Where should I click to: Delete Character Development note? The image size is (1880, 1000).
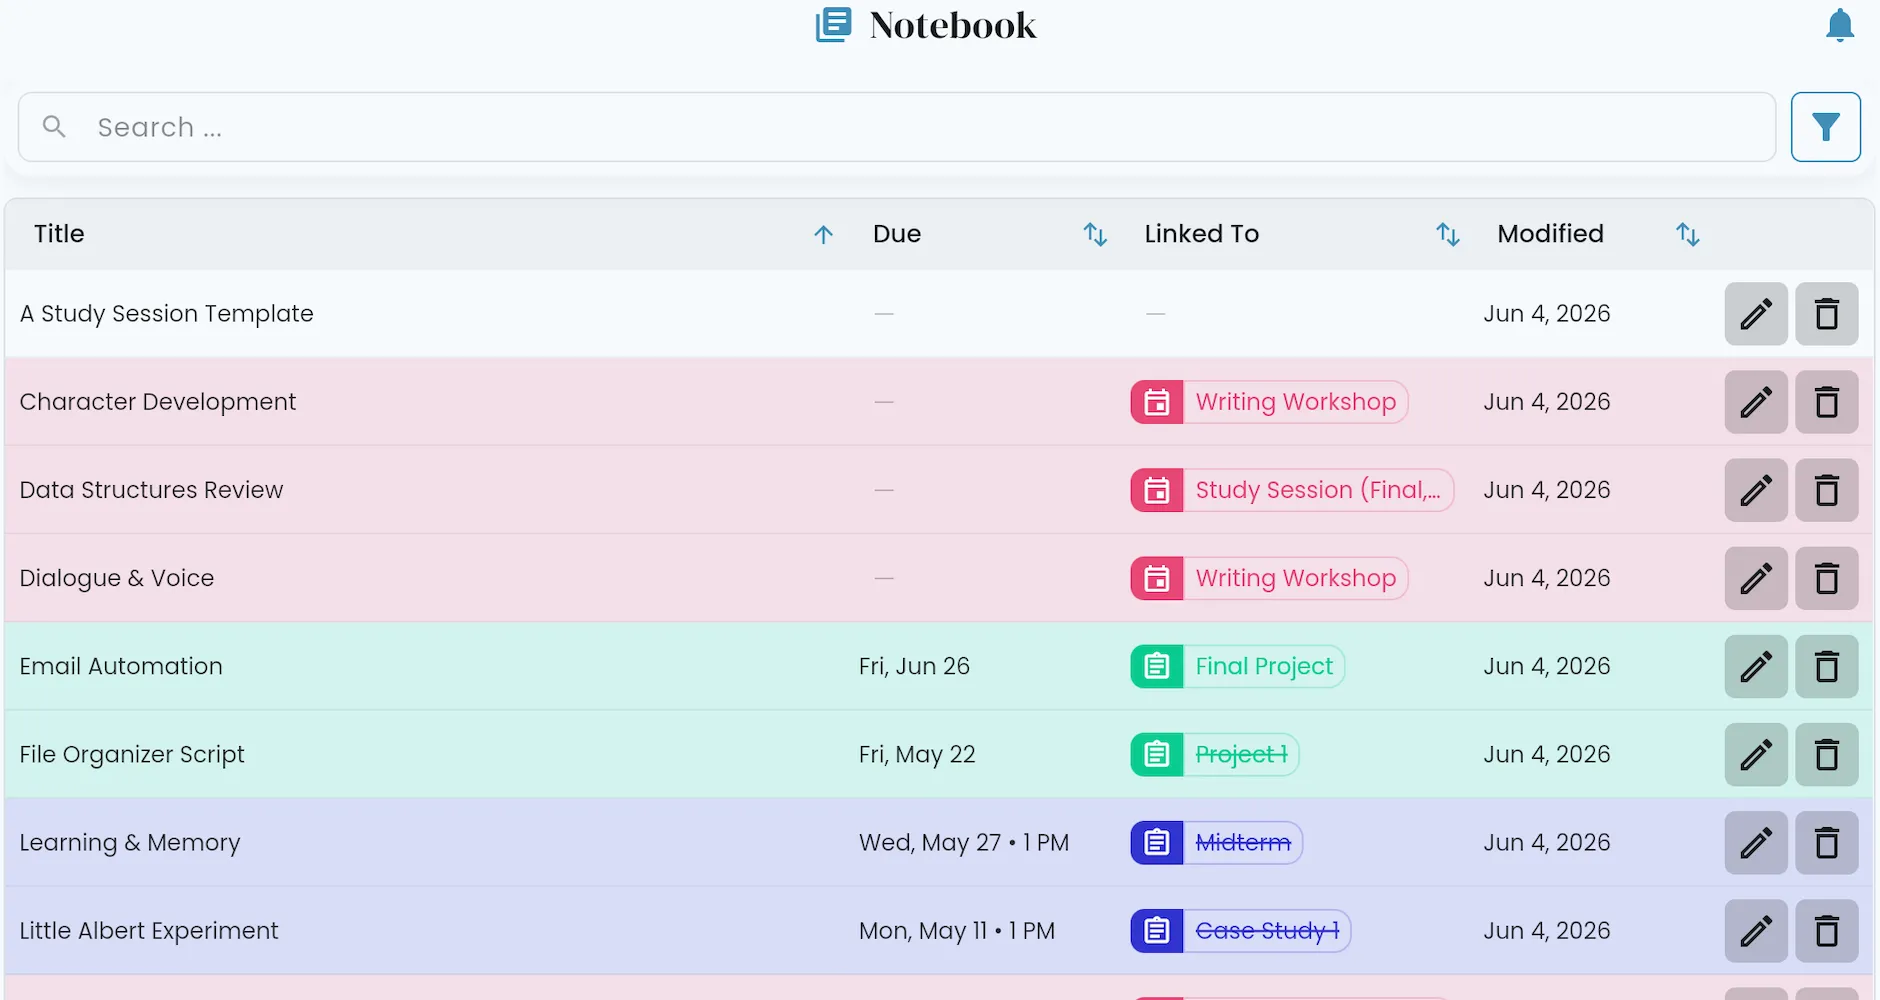(x=1826, y=402)
